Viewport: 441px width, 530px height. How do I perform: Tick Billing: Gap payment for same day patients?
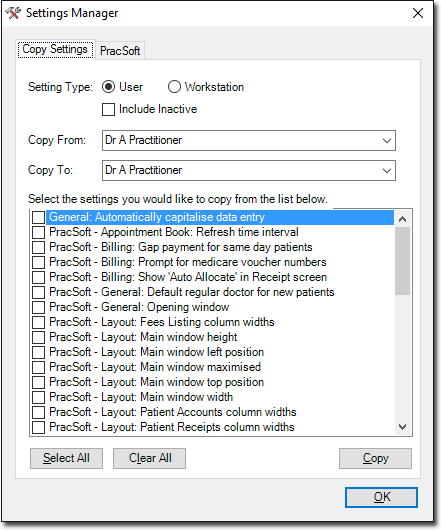click(38, 247)
